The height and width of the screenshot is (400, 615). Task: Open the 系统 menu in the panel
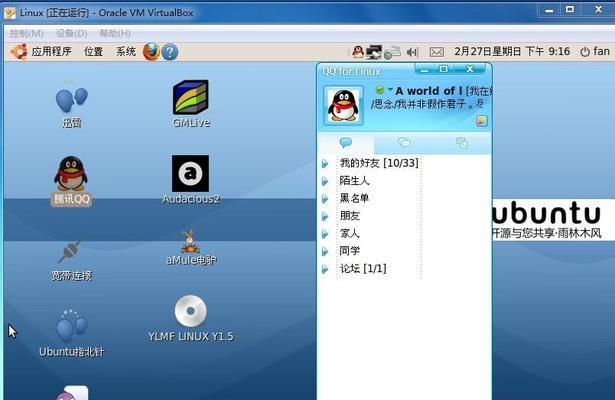(x=125, y=51)
